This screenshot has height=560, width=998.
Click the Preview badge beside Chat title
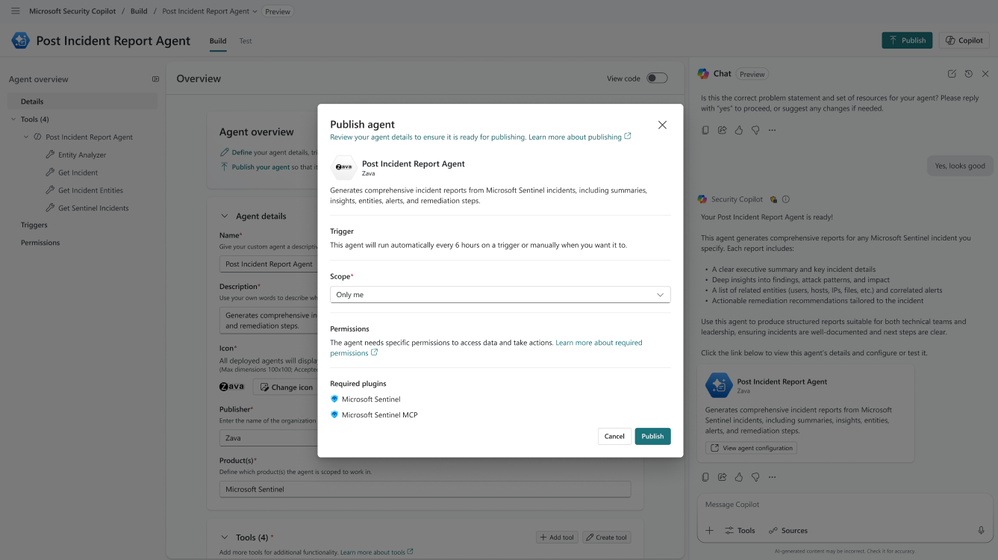(x=752, y=74)
